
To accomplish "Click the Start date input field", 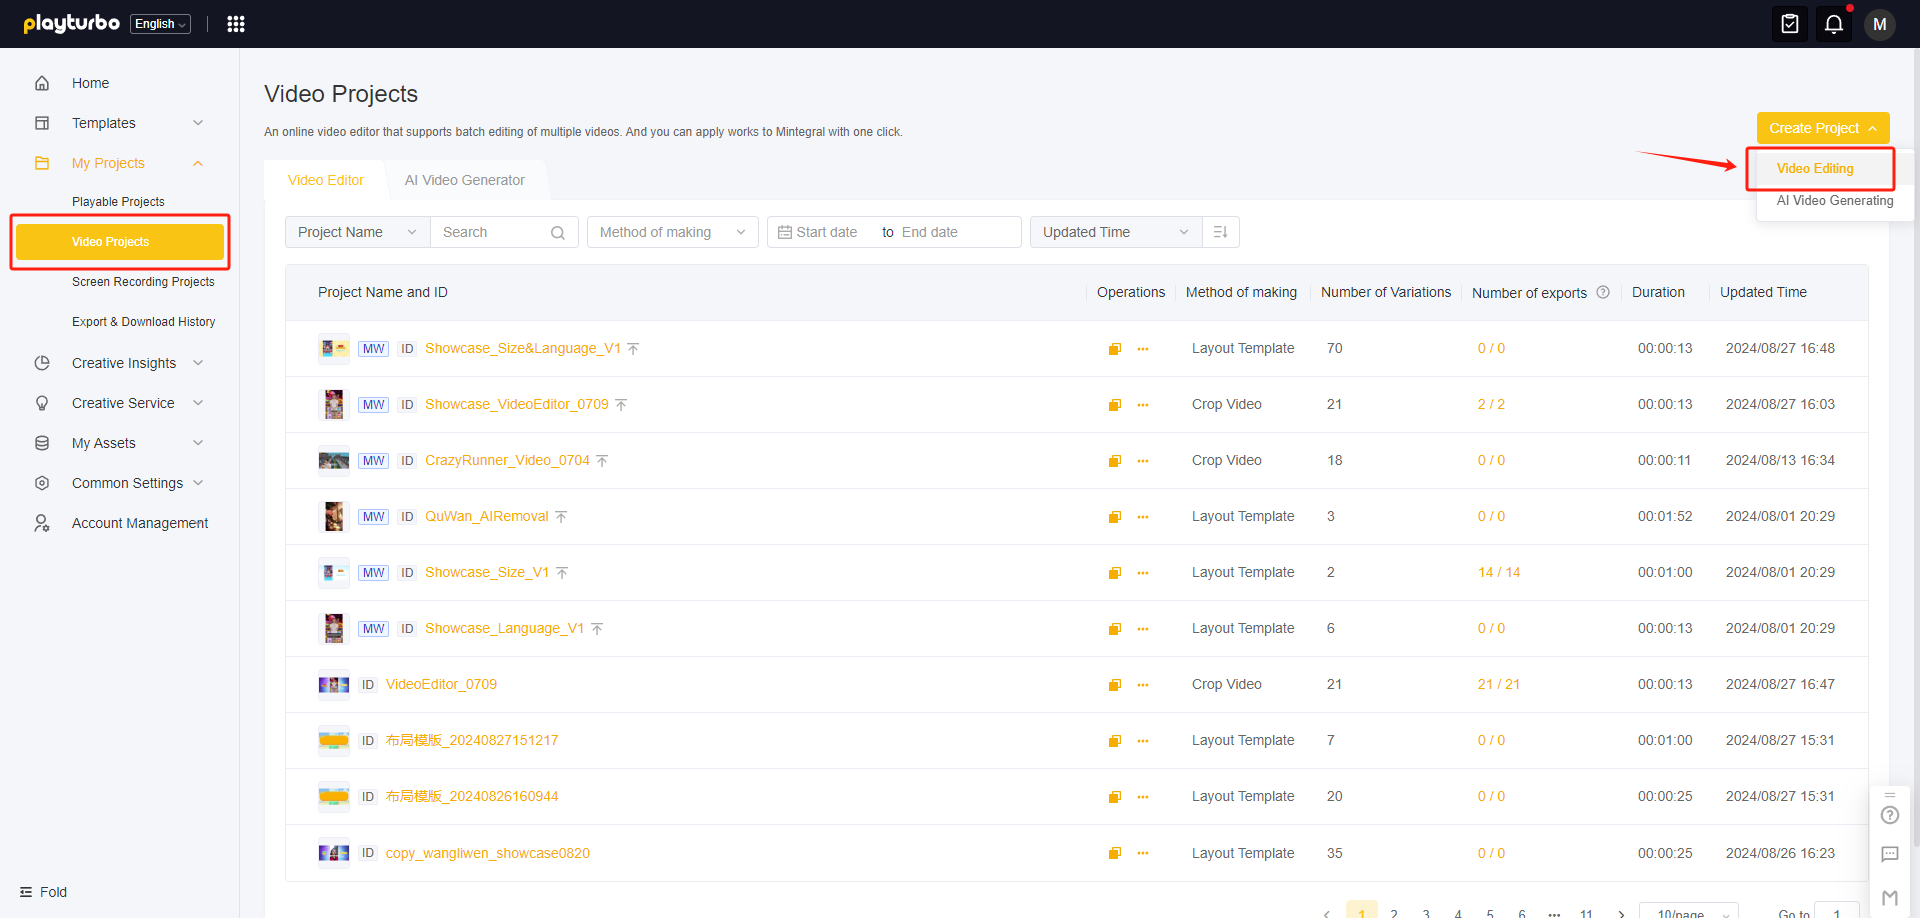I will click(x=827, y=232).
